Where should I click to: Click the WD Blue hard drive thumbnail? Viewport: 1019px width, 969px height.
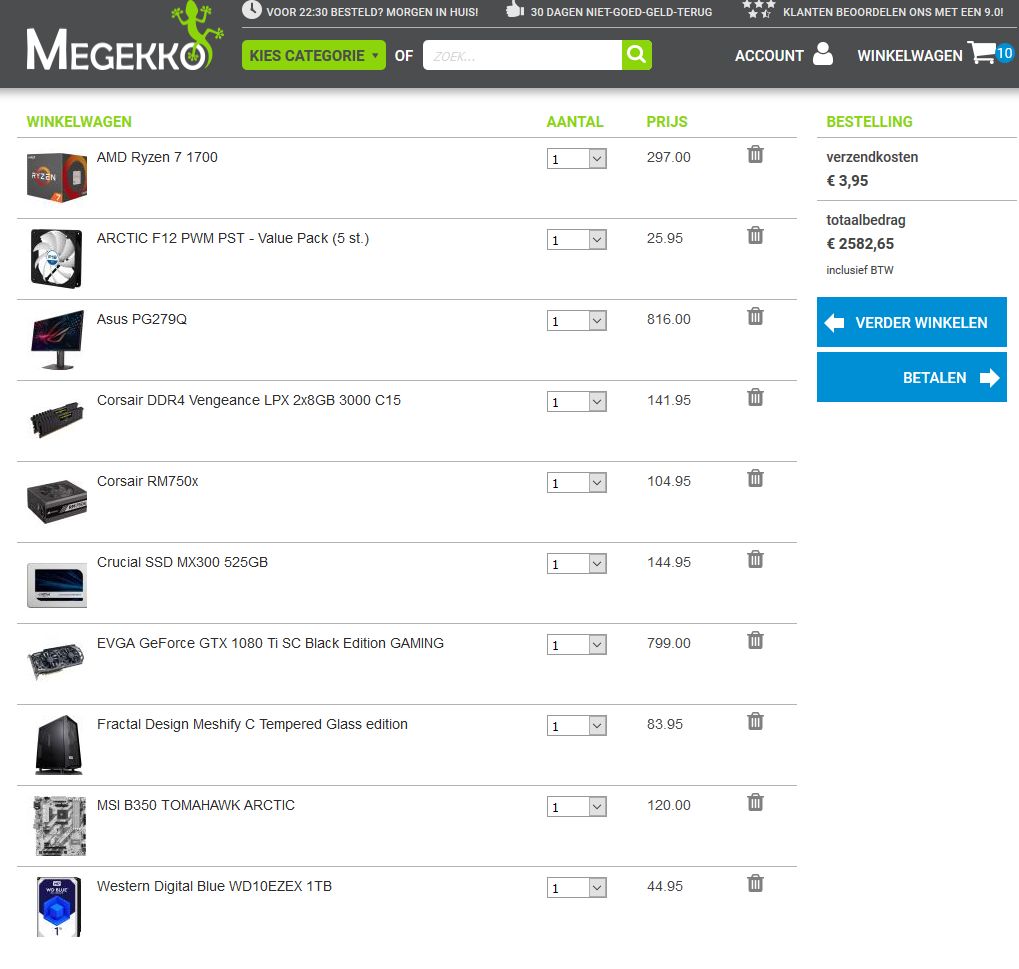click(x=58, y=907)
